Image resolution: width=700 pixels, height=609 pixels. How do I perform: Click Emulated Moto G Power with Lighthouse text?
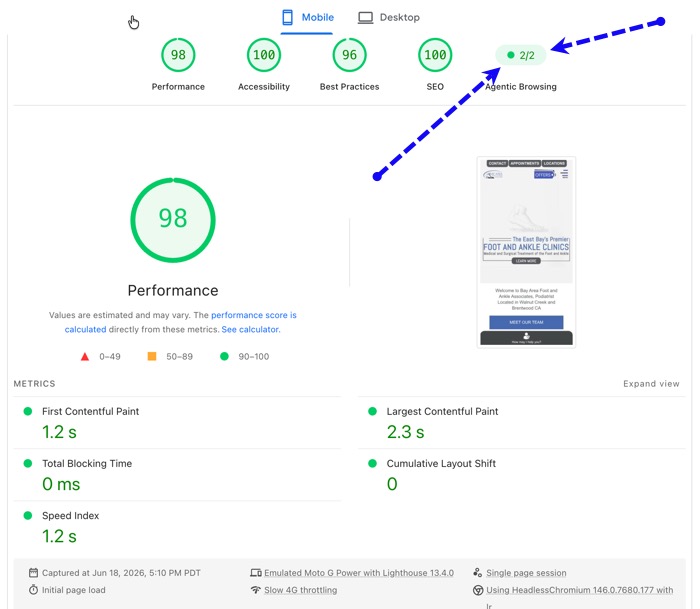(x=359, y=573)
